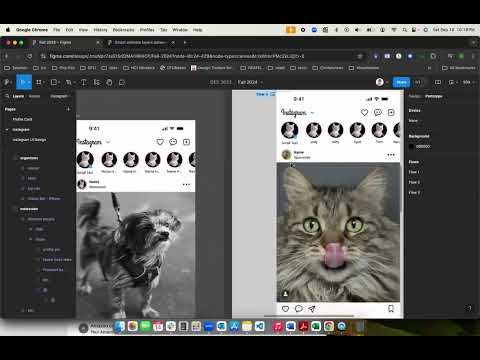Click the comment bubble below cat photo
Viewport: 480px width, 360px height.
pyautogui.click(x=299, y=309)
